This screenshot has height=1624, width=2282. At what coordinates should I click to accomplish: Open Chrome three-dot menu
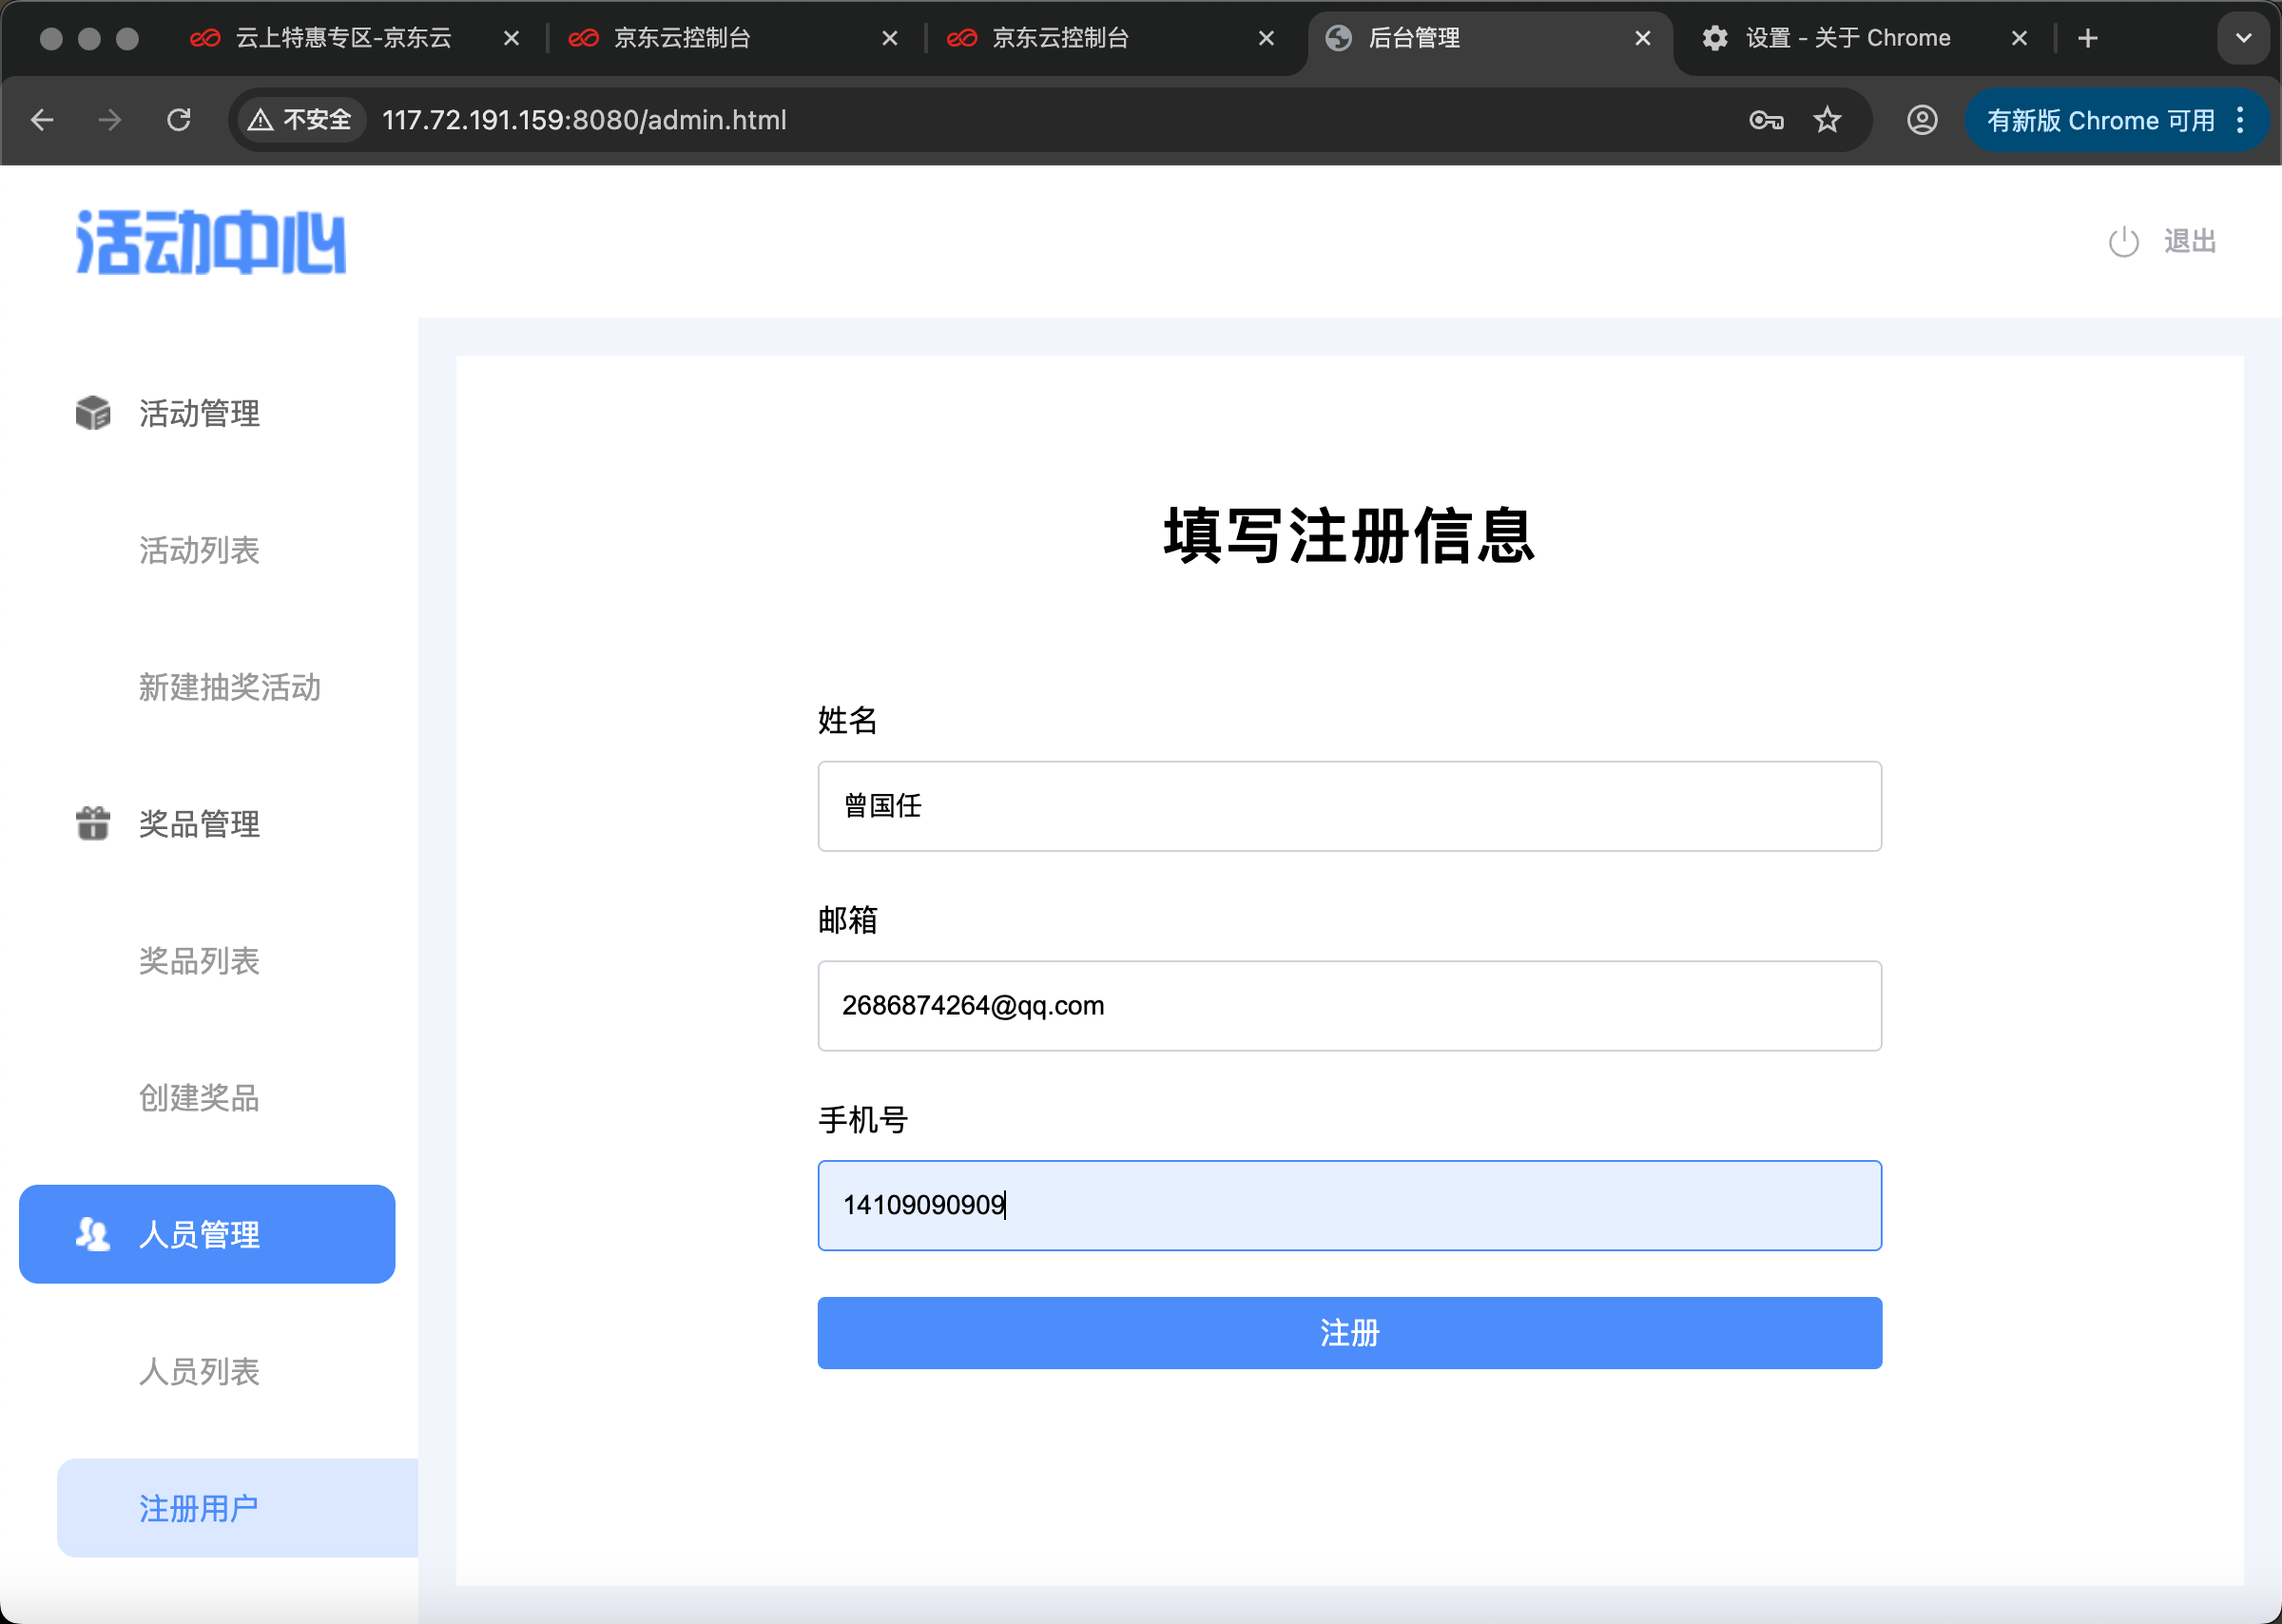click(2240, 120)
